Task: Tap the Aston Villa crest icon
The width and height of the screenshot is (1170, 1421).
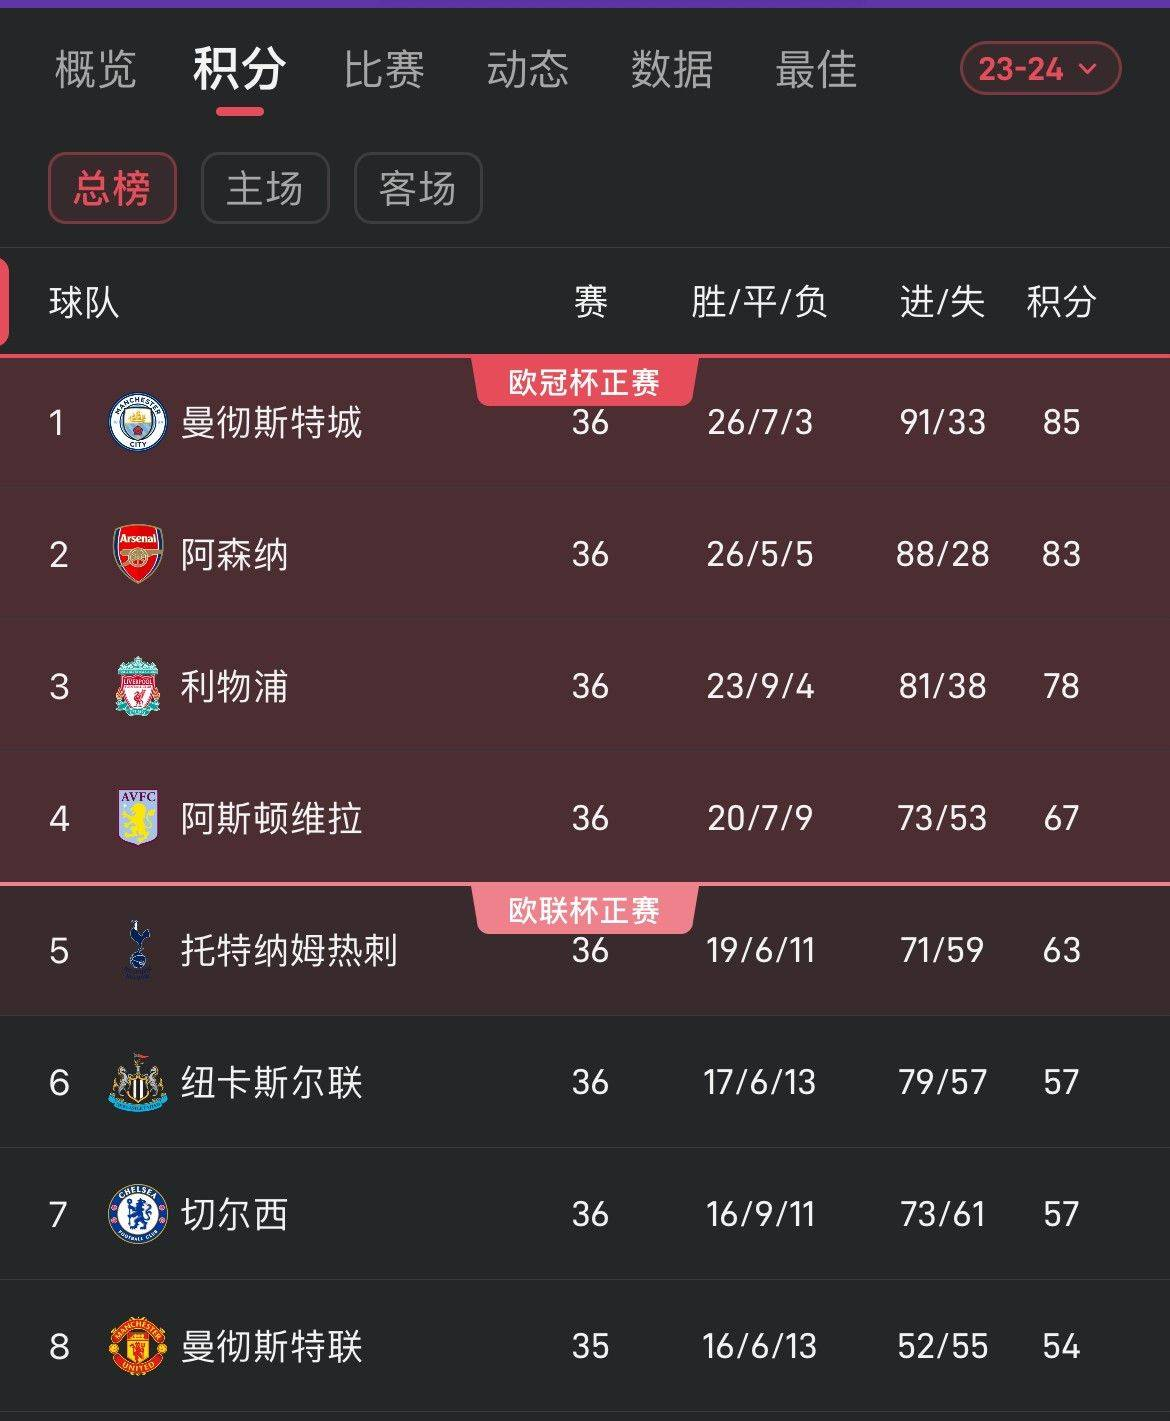Action: (x=137, y=818)
